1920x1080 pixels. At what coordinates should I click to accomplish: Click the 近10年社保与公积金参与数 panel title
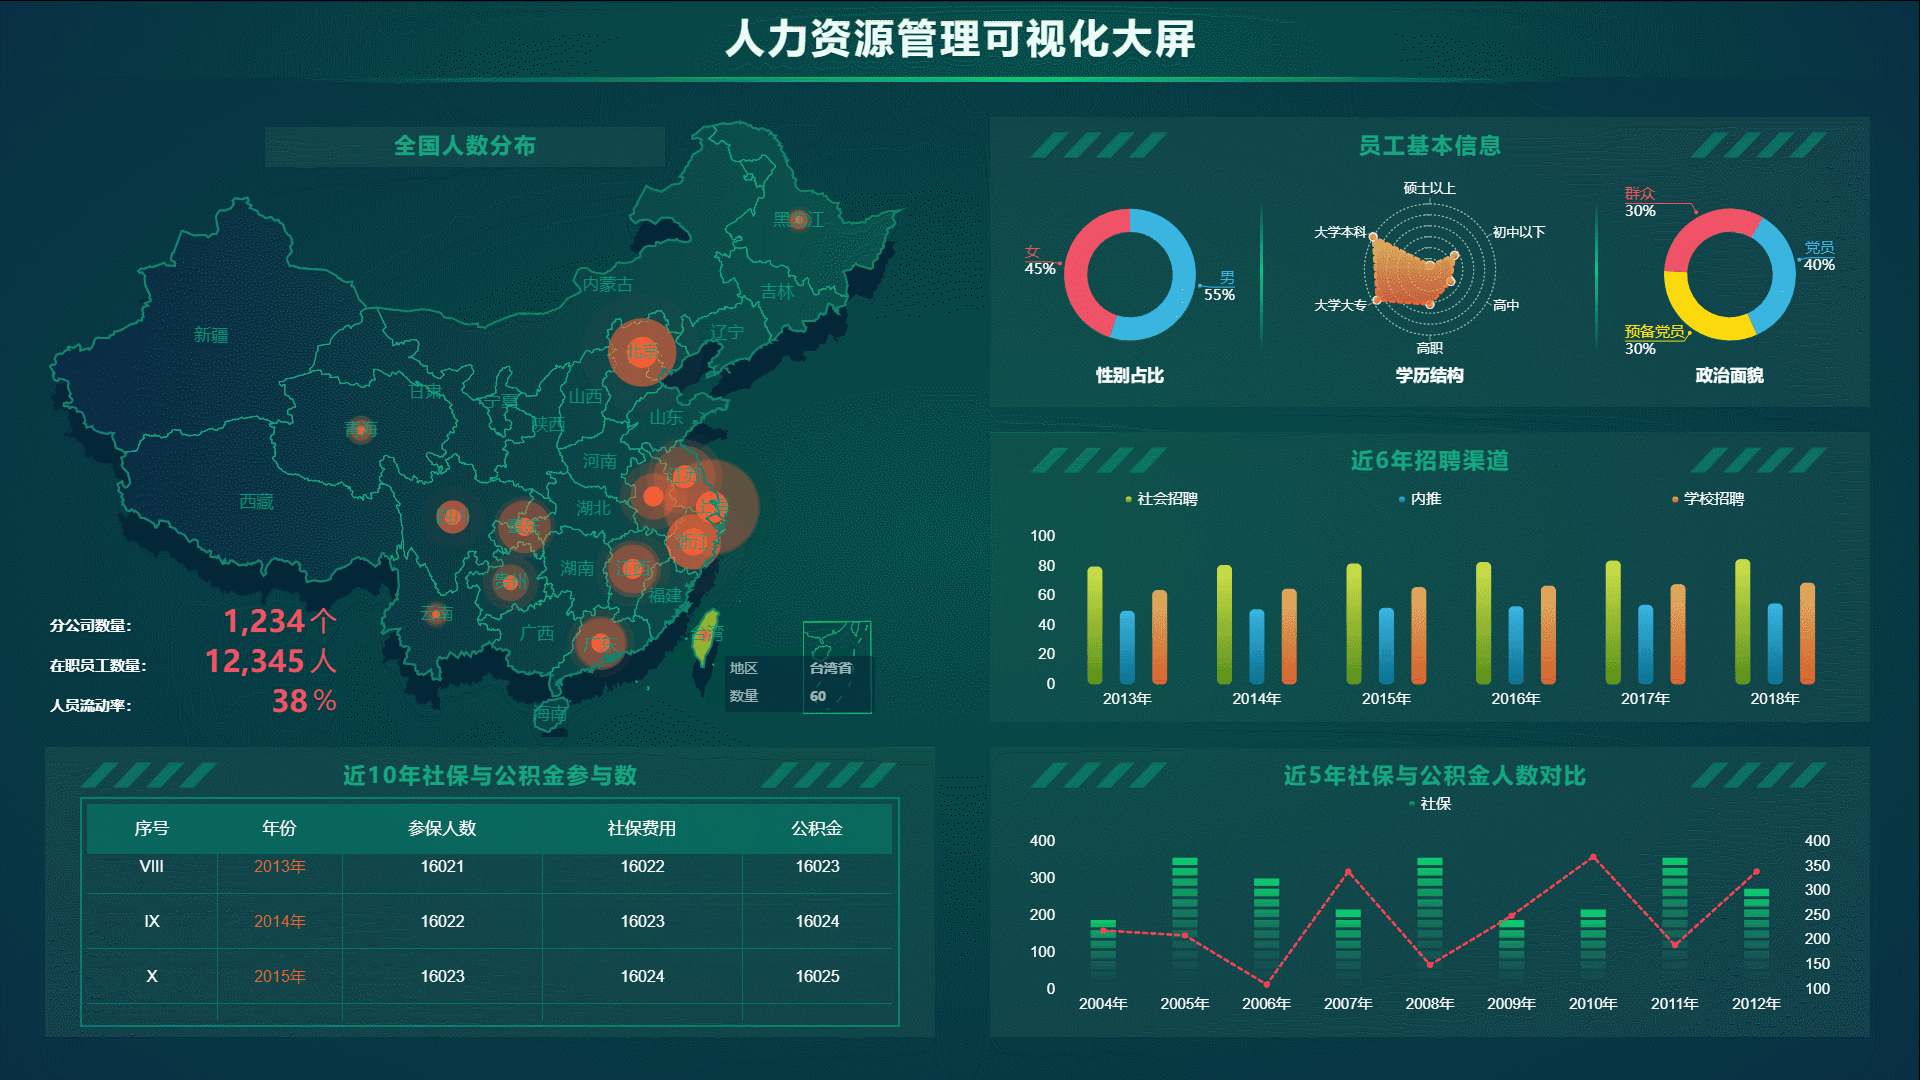[x=490, y=775]
